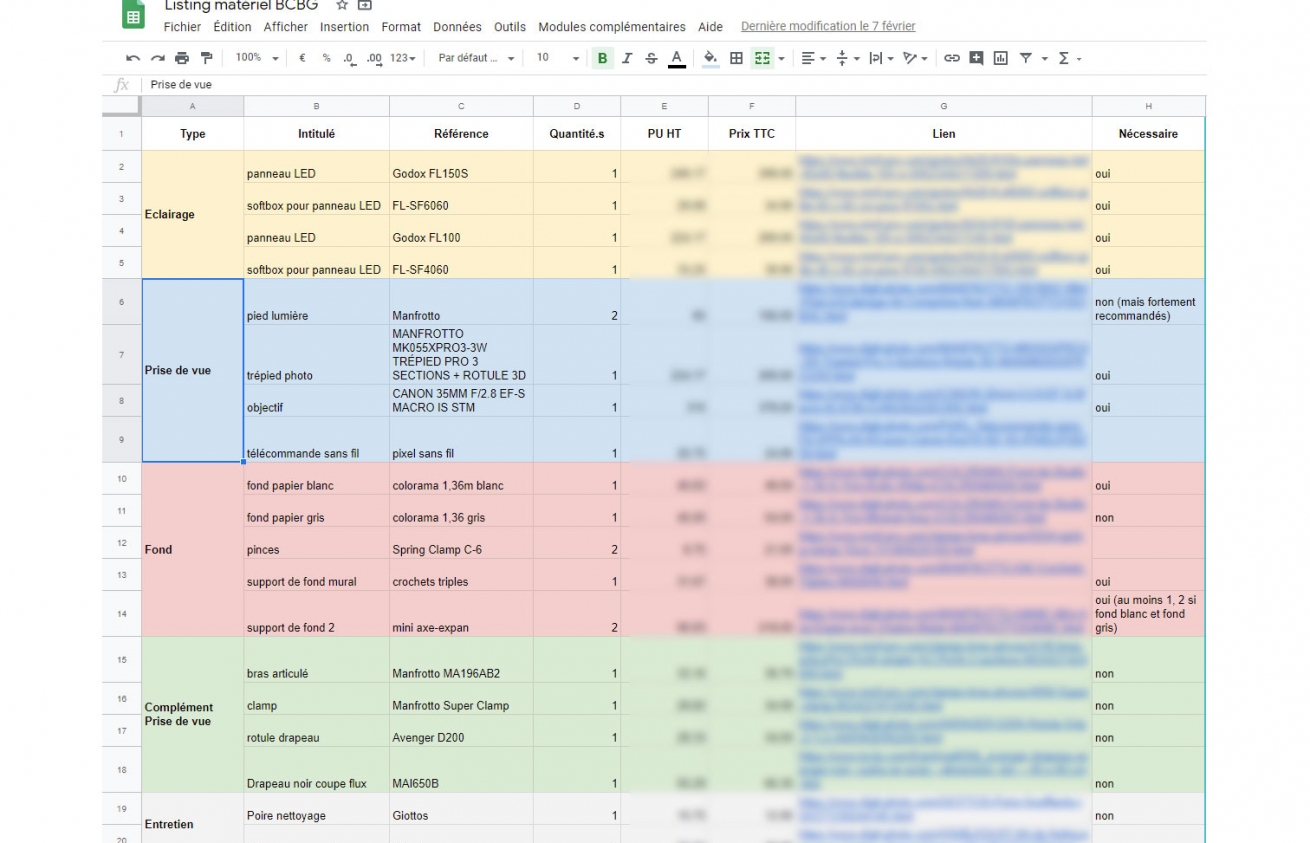Open the Aide menu
Image resolution: width=1310 pixels, height=843 pixels.
710,27
